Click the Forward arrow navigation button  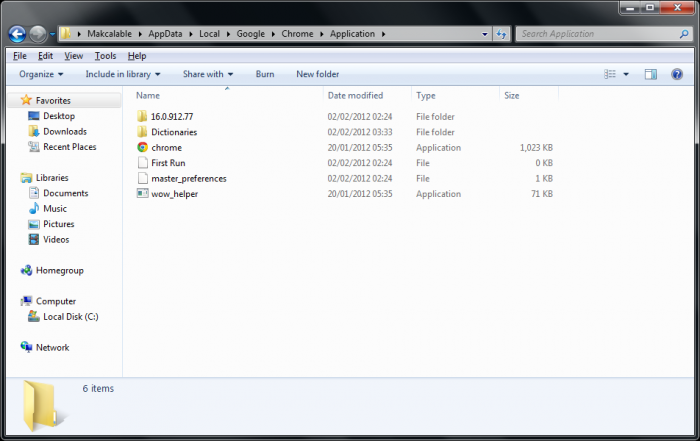(x=38, y=34)
